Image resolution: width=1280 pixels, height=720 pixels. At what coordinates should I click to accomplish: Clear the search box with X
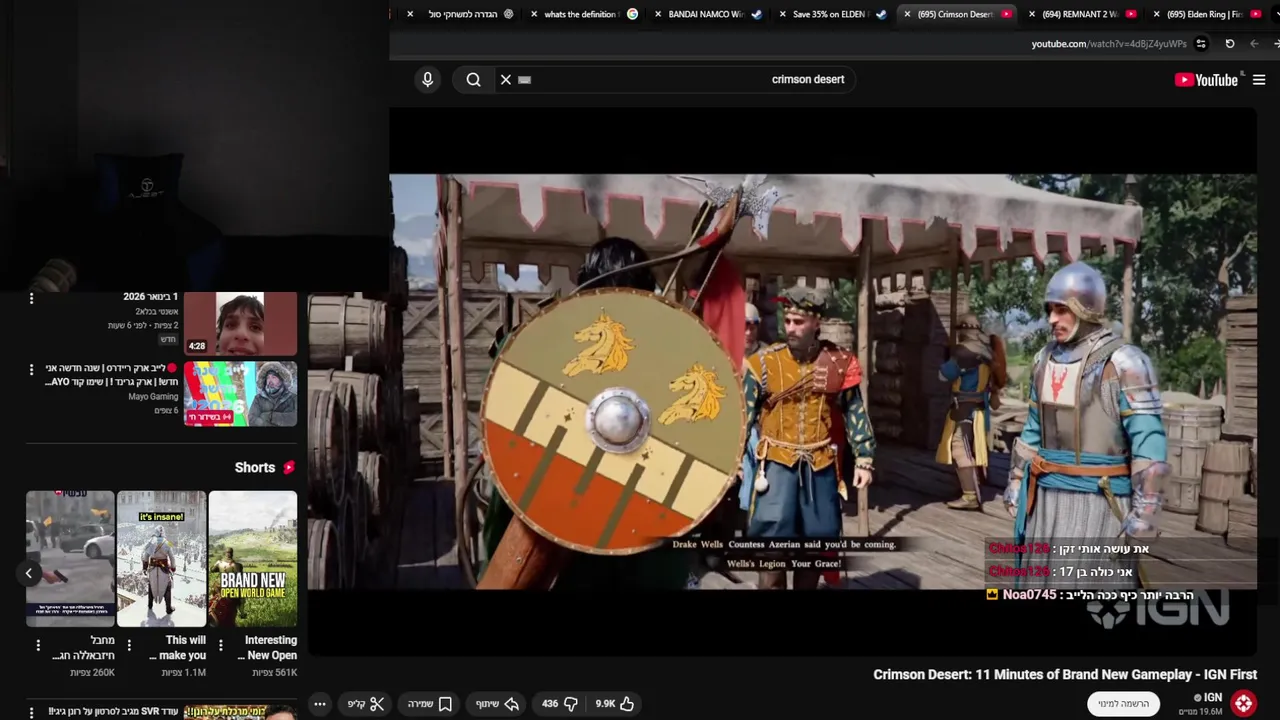click(506, 80)
